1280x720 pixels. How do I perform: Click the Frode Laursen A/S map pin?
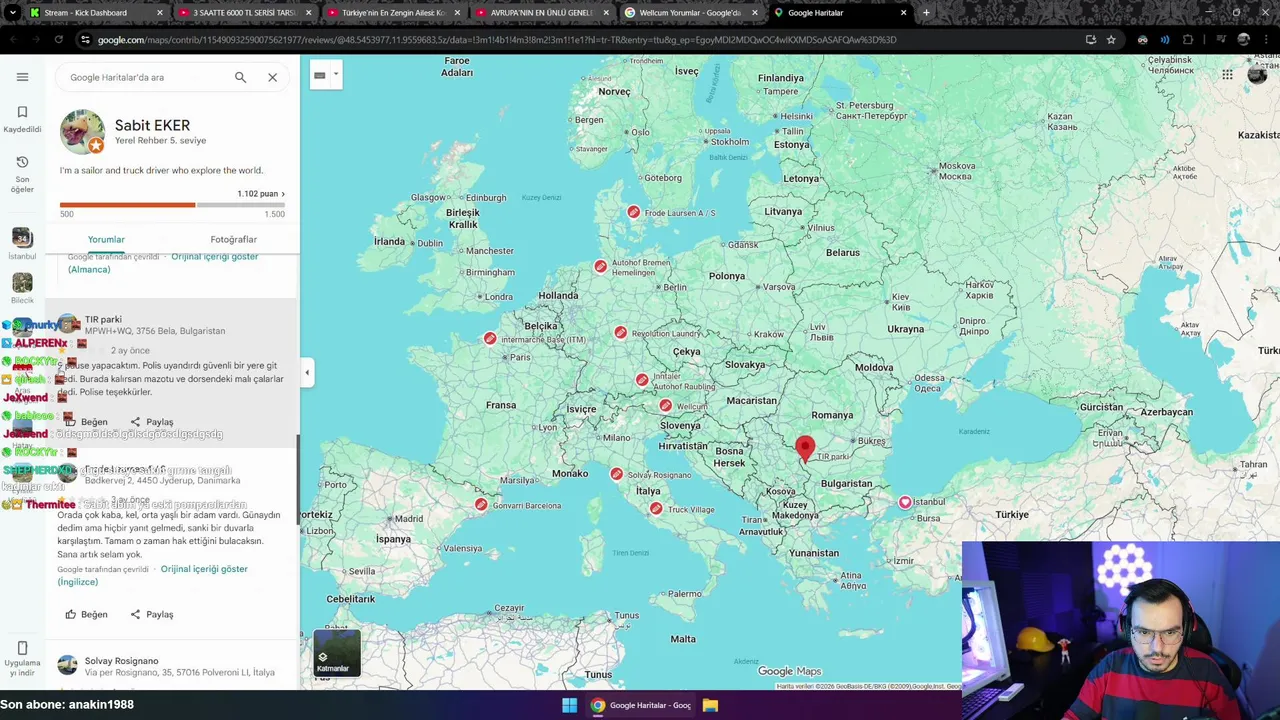coord(633,211)
